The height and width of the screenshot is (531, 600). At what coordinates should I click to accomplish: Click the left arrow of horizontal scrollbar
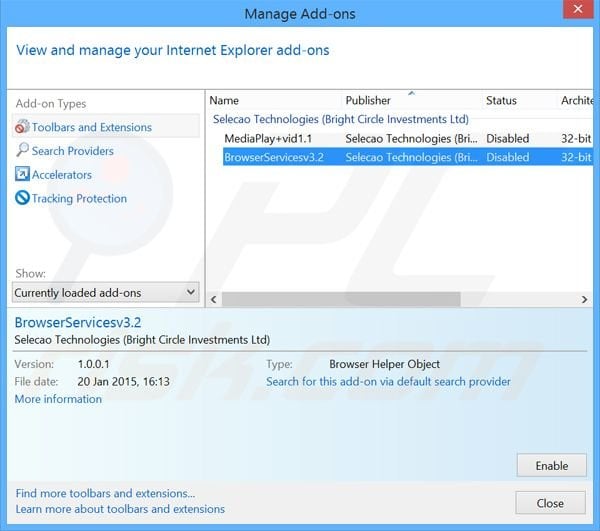point(214,300)
